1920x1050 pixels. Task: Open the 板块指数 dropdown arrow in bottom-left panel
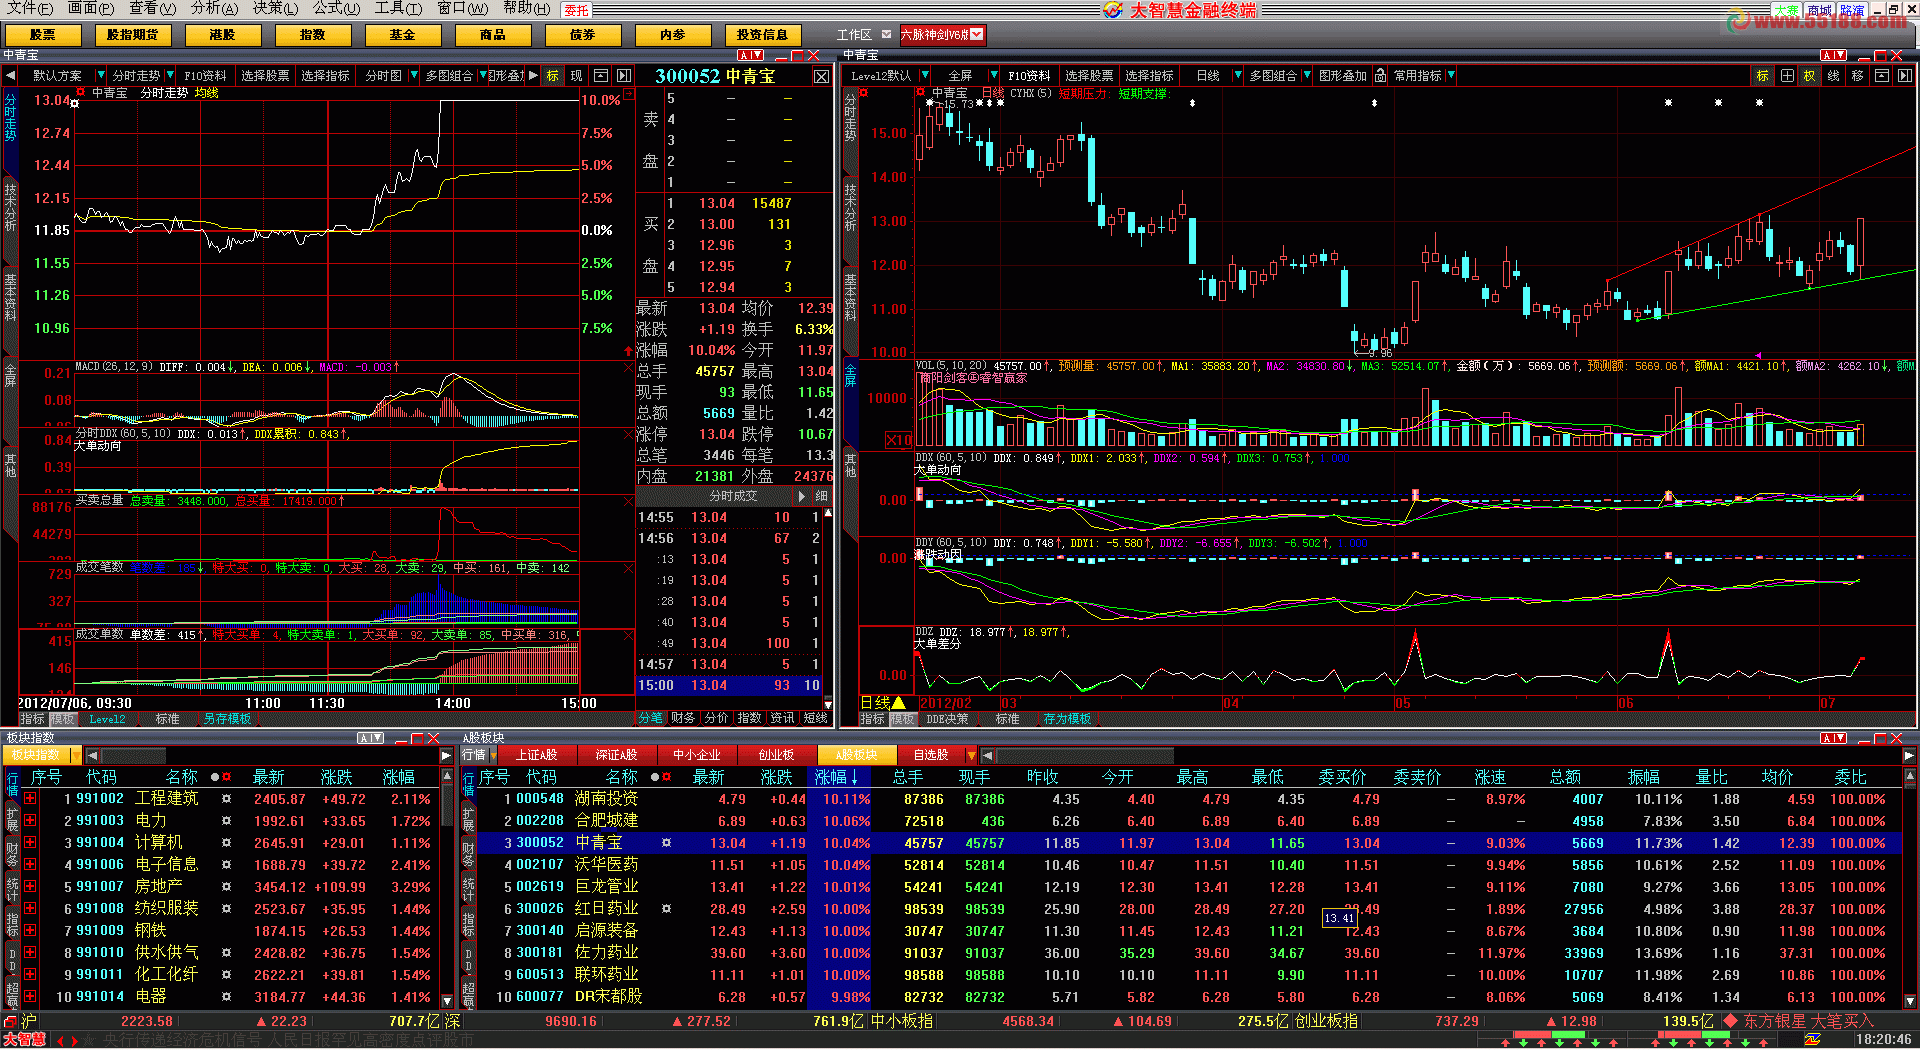(74, 756)
